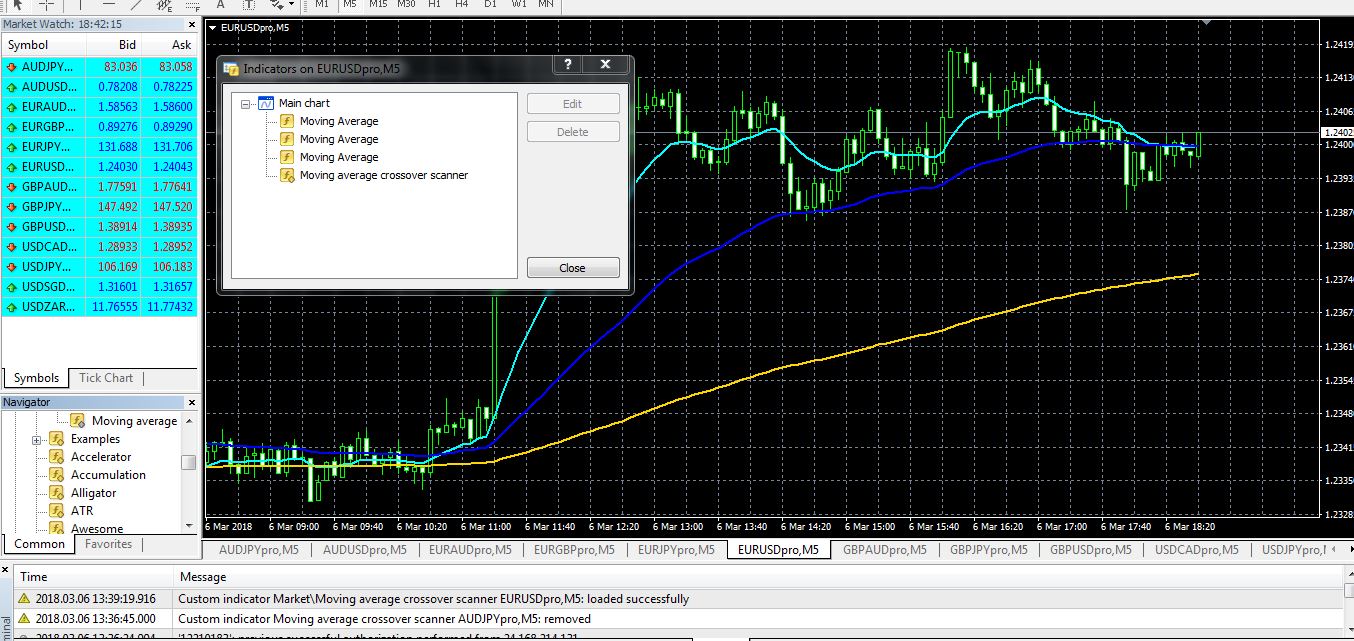This screenshot has height=641, width=1354.
Task: Click the Accumulation indicator icon
Action: tap(57, 475)
